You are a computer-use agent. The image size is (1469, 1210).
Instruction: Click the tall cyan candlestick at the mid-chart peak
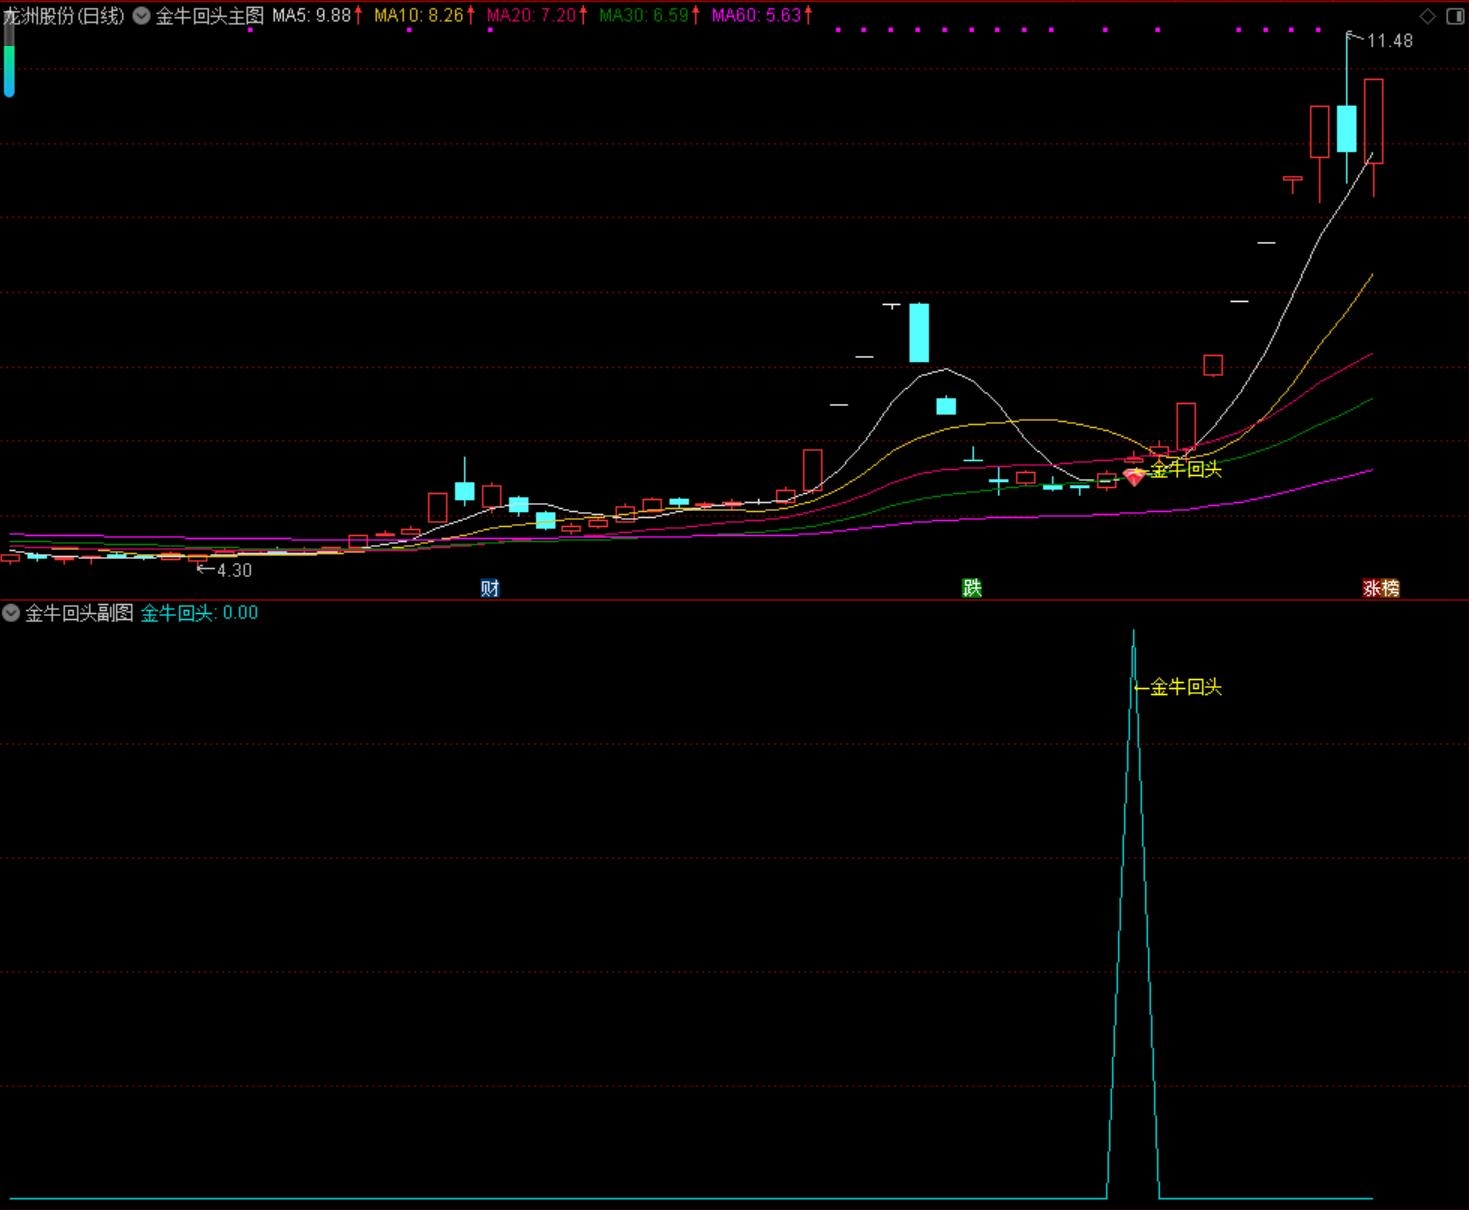coord(919,333)
